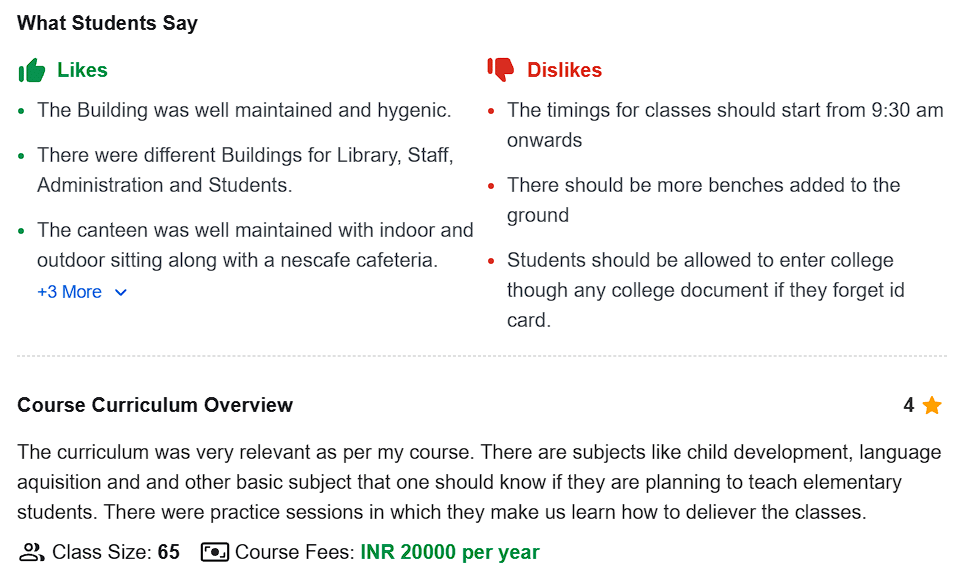This screenshot has width=963, height=576.
Task: Click the dislike about class timings at 9:30
Action: (x=724, y=125)
